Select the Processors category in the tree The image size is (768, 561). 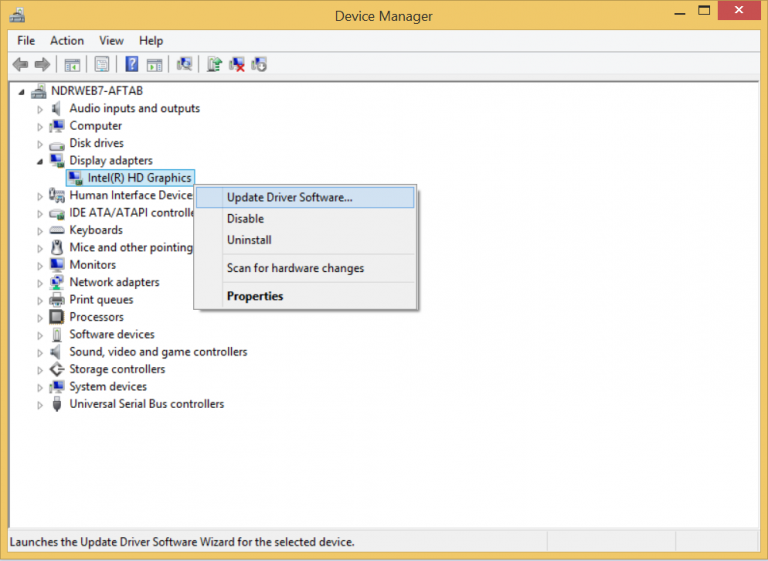point(96,317)
